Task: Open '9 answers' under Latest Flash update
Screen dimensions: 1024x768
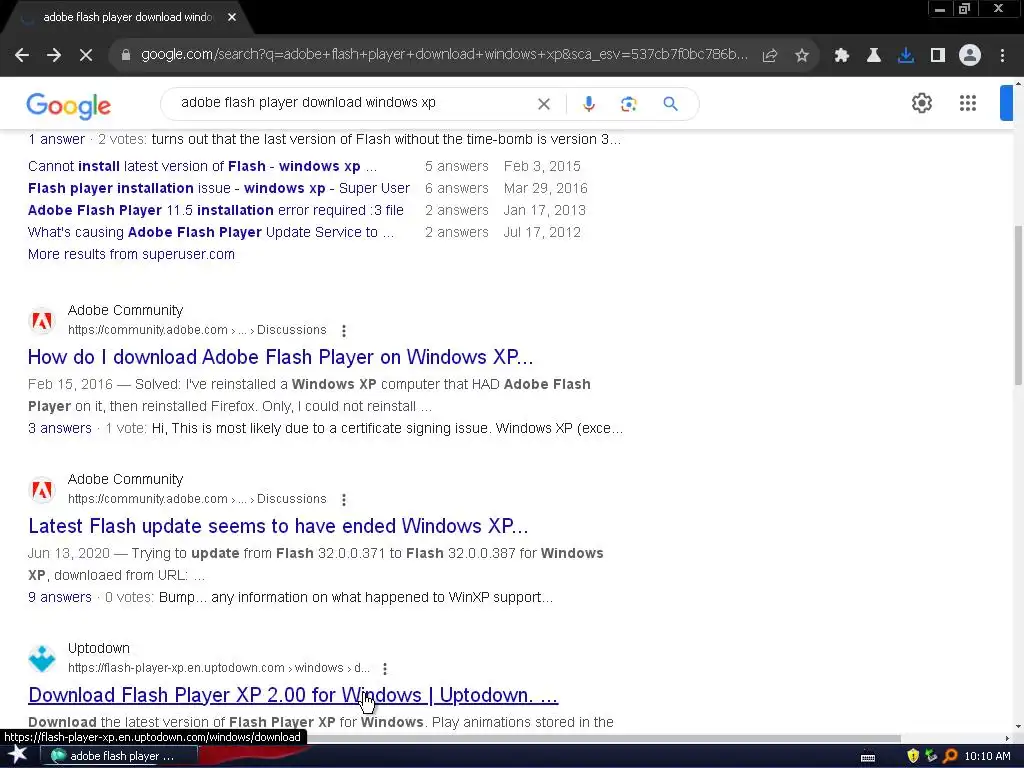Action: click(x=59, y=598)
